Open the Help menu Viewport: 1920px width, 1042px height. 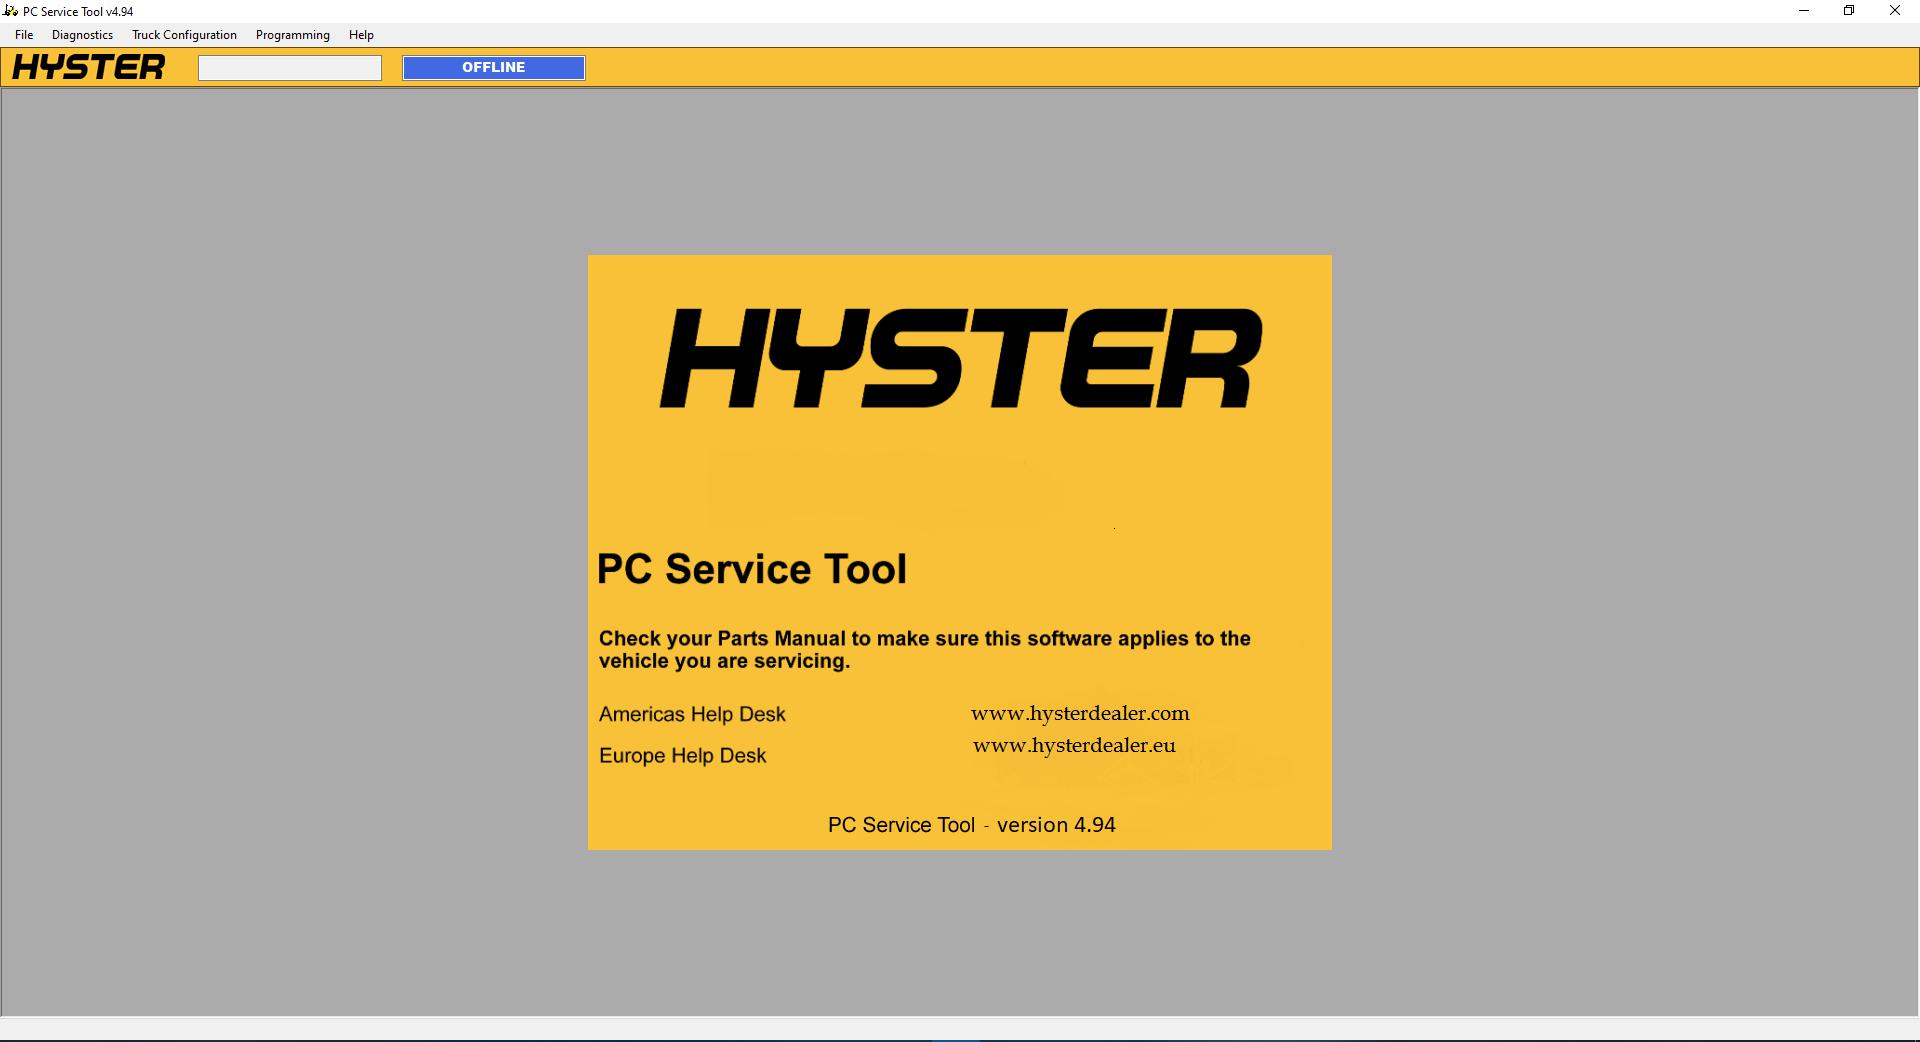(x=361, y=34)
